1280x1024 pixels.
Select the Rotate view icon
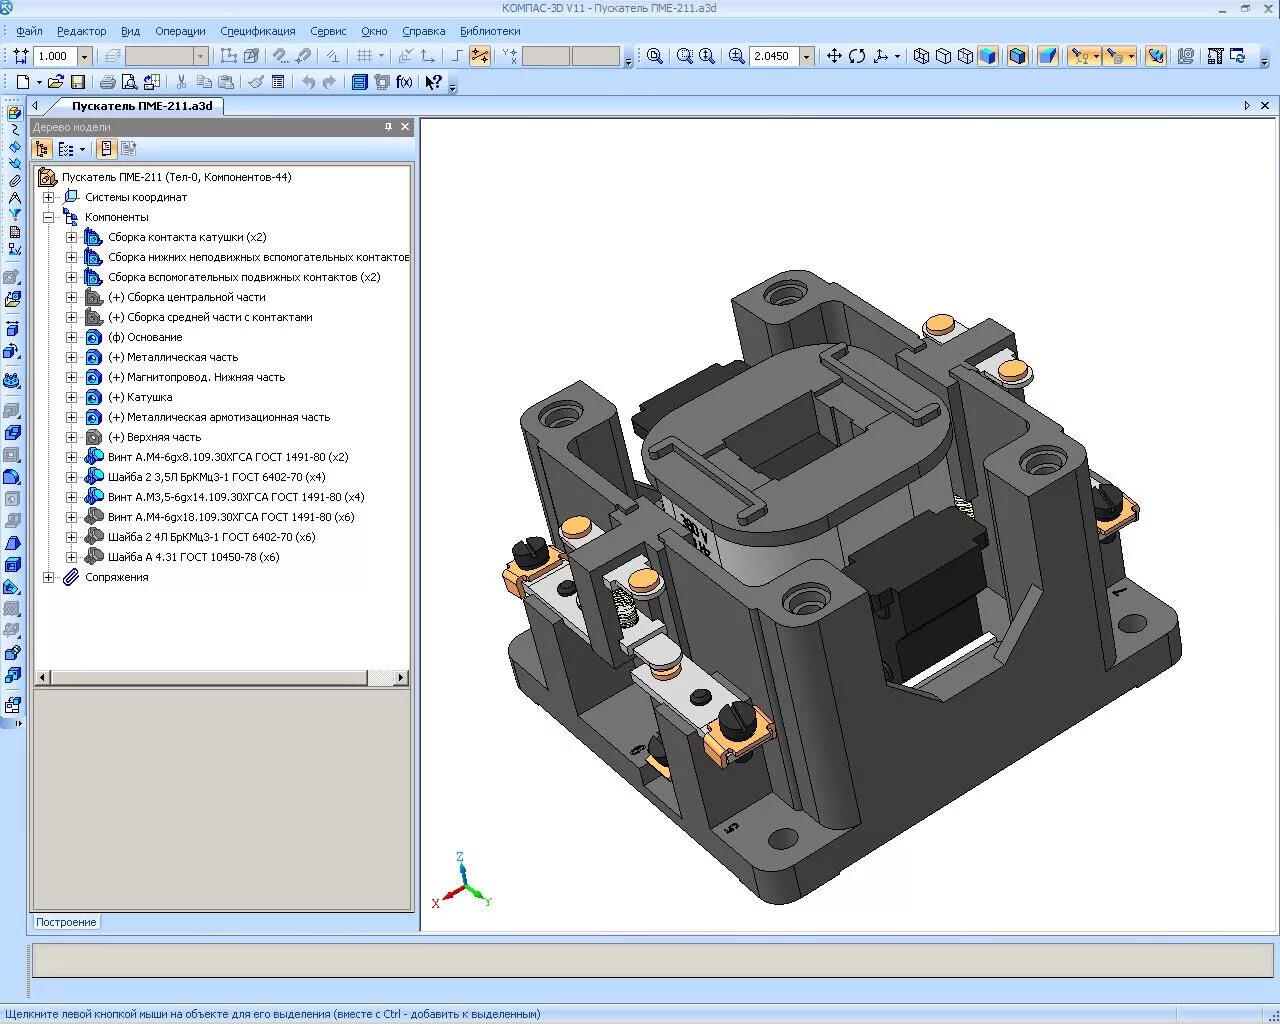(x=857, y=56)
